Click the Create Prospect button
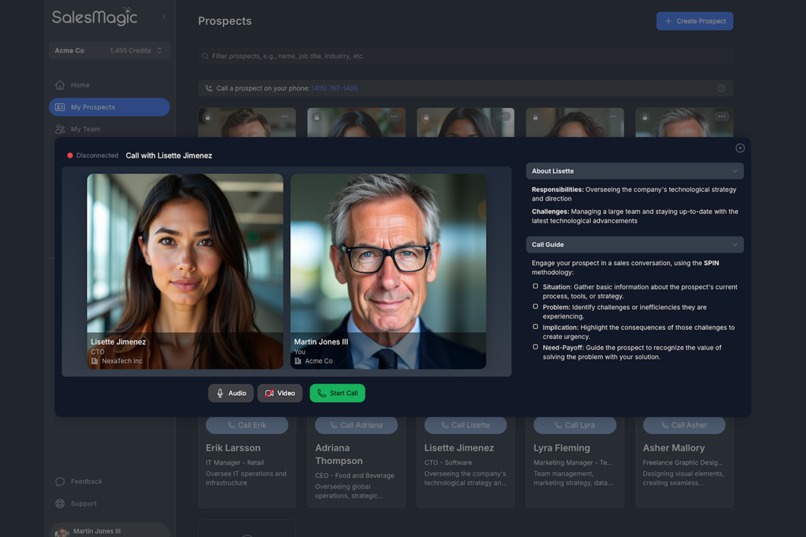 point(694,21)
